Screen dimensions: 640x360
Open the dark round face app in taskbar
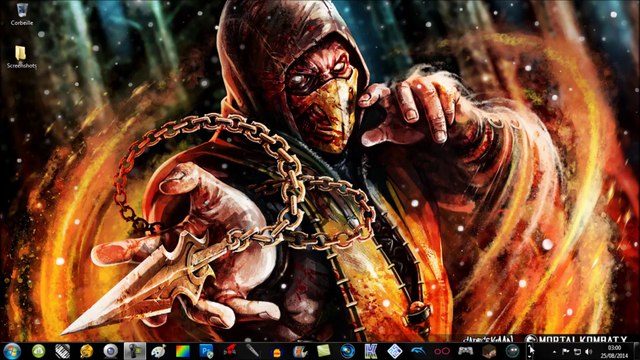tap(513, 351)
